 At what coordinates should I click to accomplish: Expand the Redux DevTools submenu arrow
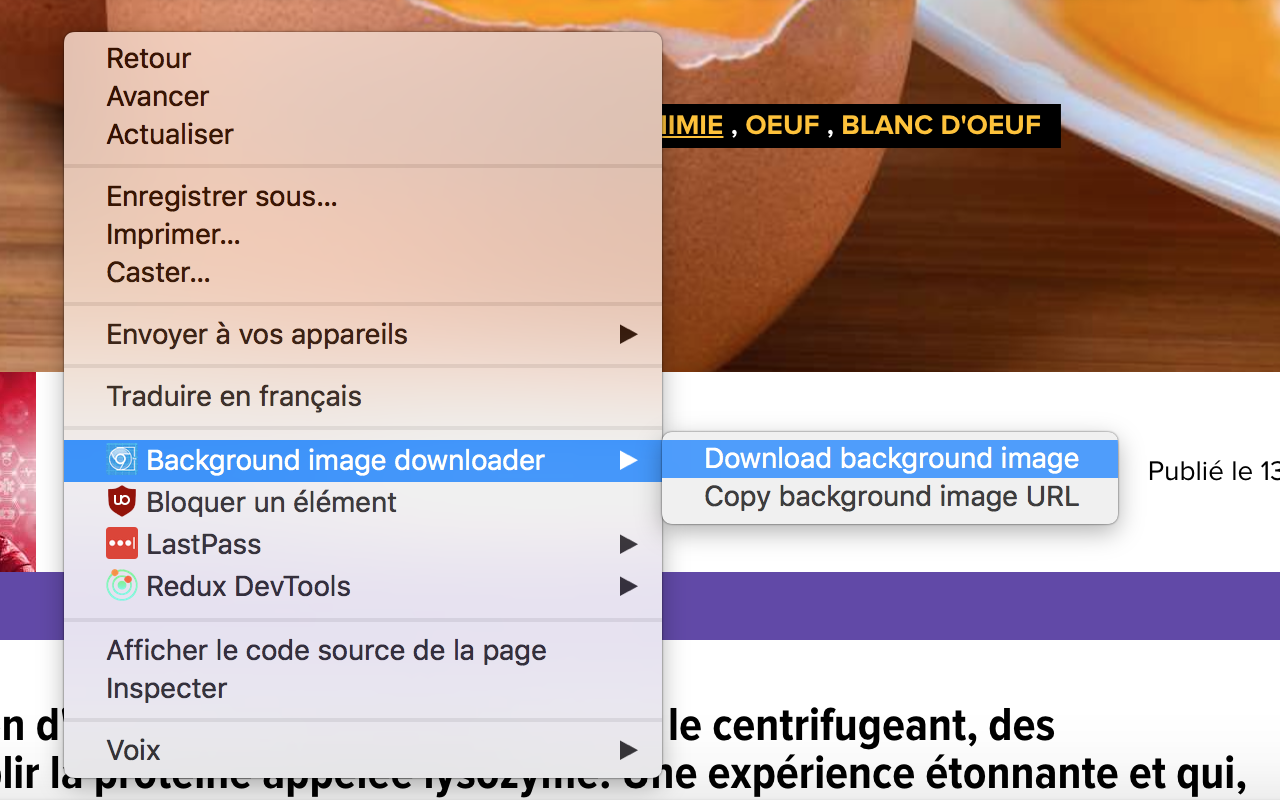click(x=629, y=586)
